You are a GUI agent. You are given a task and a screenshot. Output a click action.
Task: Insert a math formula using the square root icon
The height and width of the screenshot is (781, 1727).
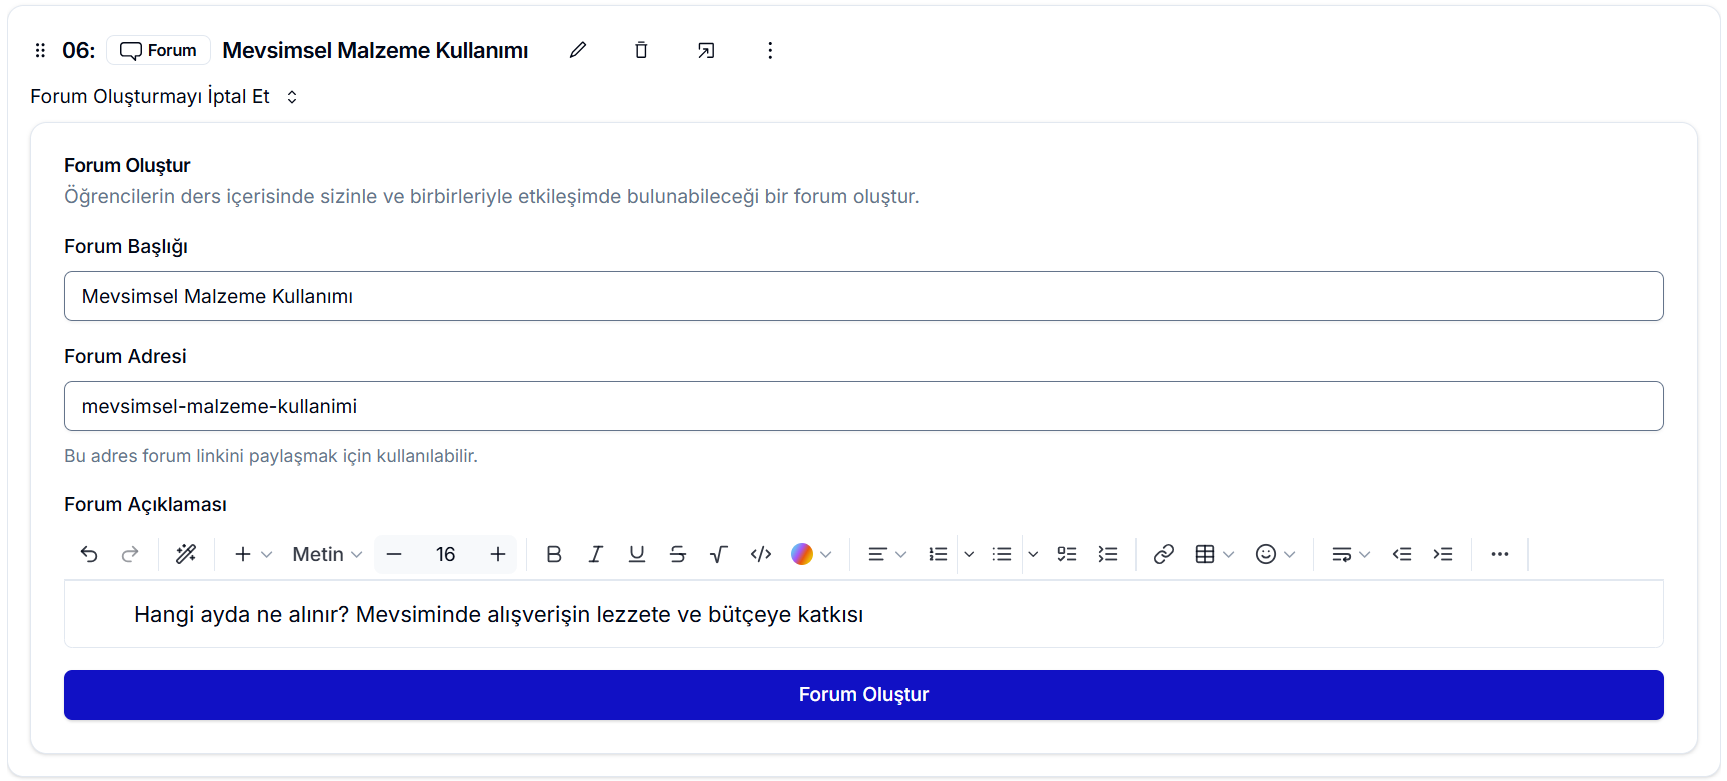[x=718, y=554]
